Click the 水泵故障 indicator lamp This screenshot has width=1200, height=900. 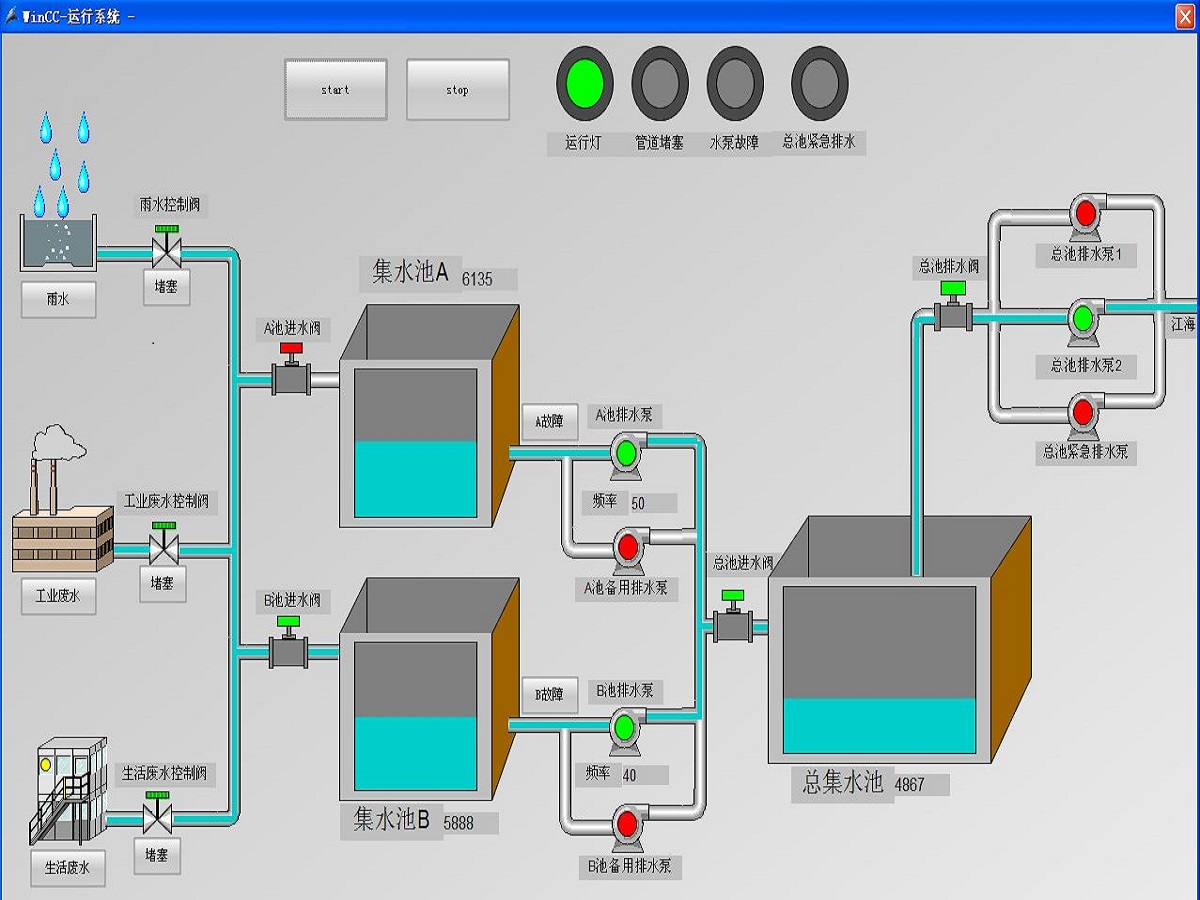735,83
